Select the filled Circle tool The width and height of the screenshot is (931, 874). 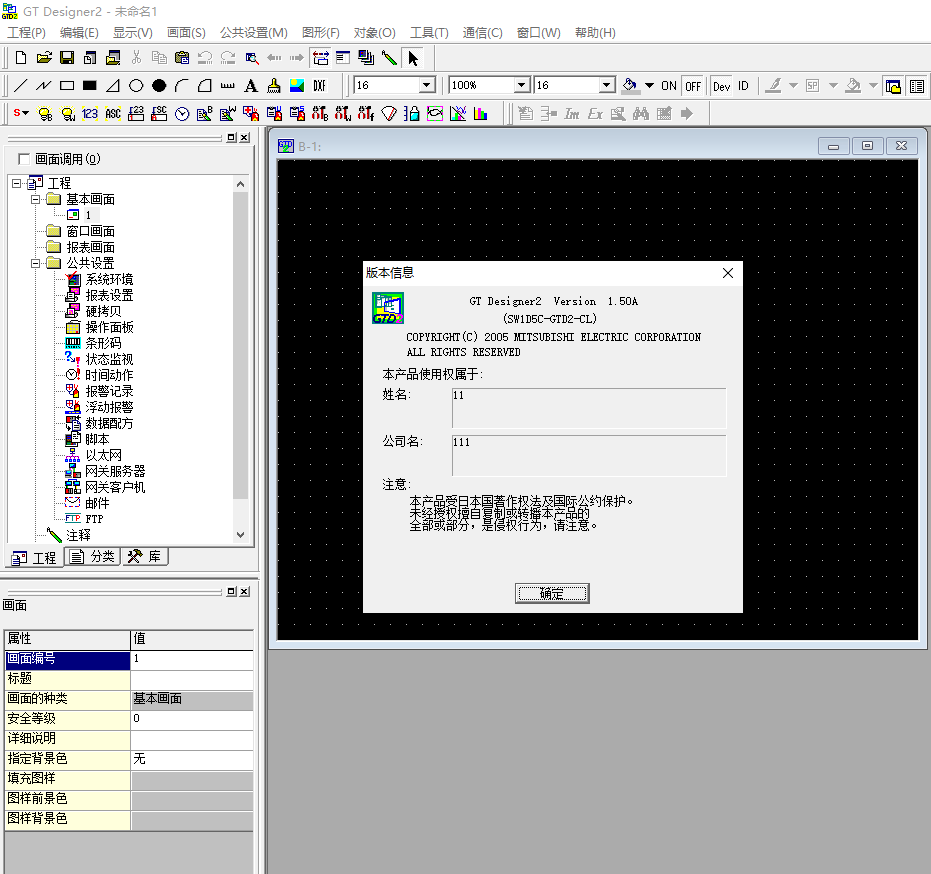coord(159,86)
